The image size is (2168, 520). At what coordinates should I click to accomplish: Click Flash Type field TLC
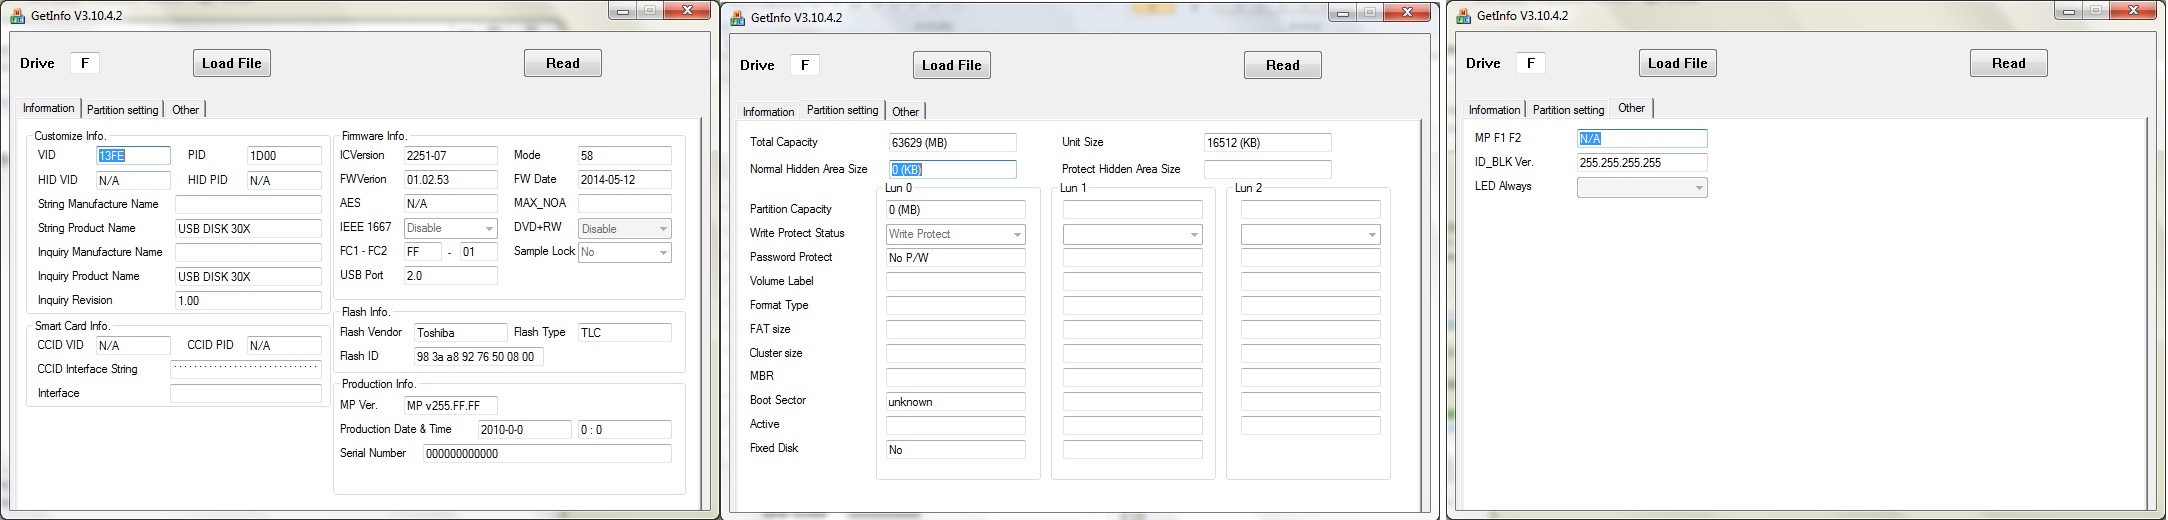[x=625, y=332]
